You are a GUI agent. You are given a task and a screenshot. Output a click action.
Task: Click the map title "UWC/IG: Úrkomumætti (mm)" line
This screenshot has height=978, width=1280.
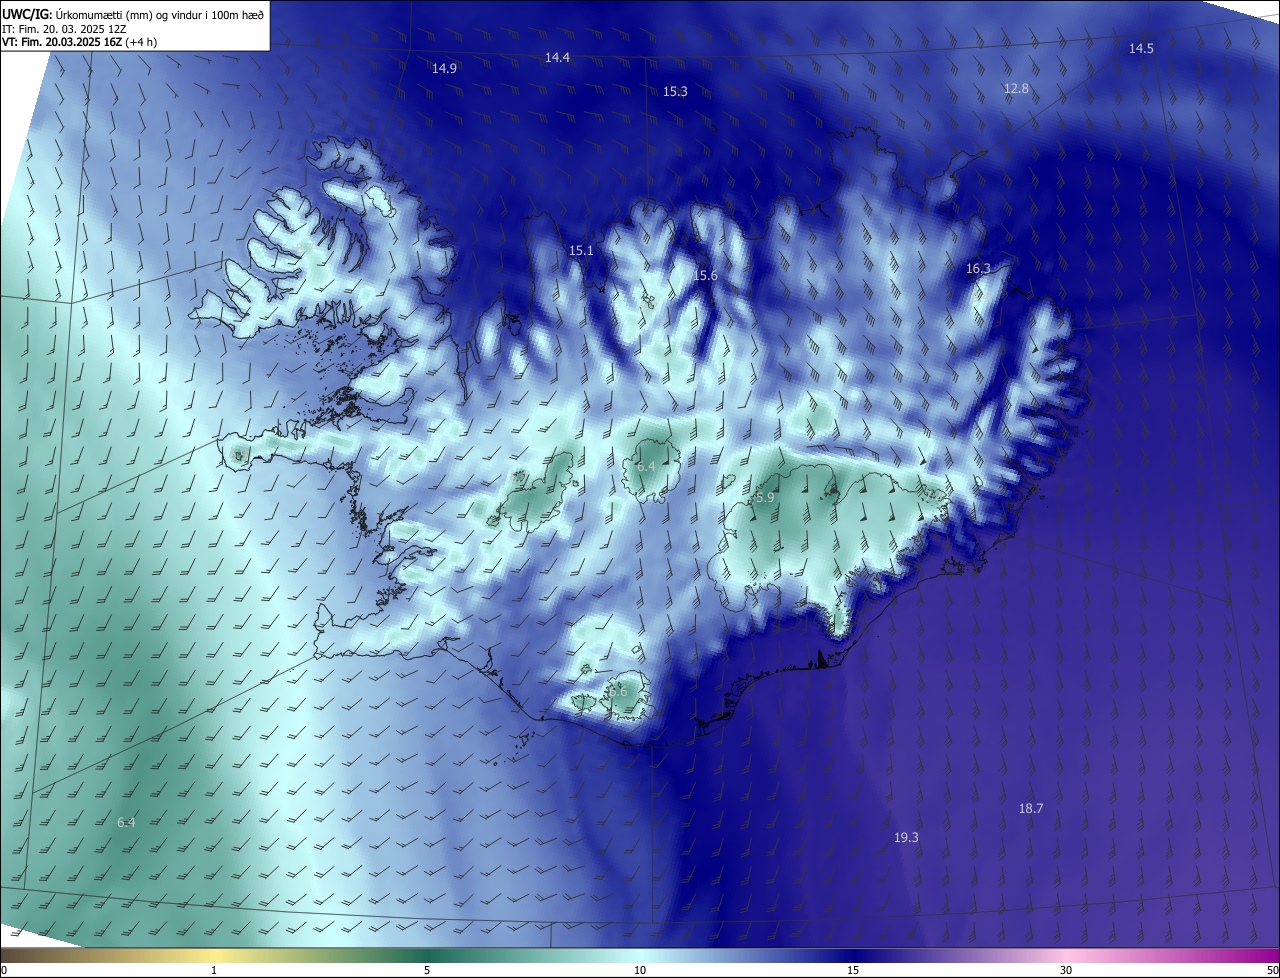134,13
